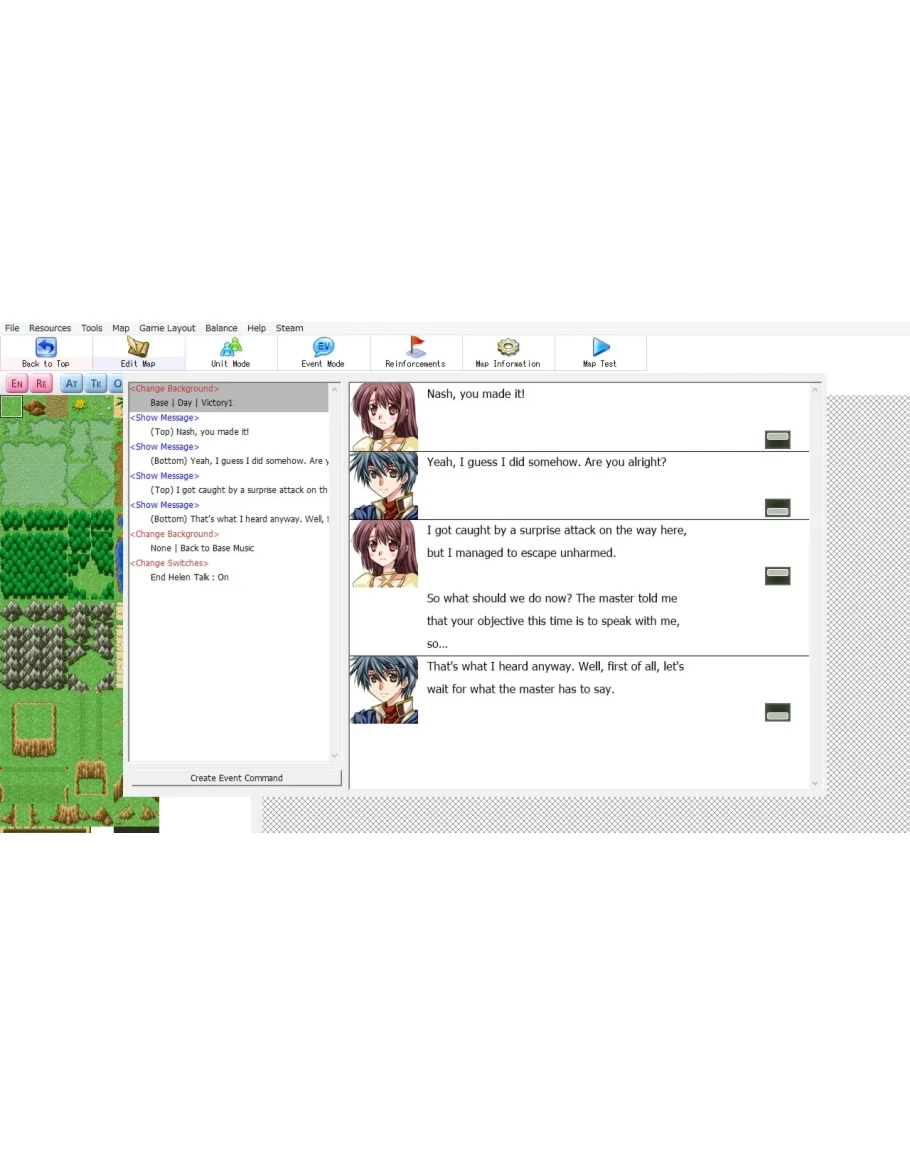Open the Reinforcements flag tool
910x1155 pixels.
[416, 348]
